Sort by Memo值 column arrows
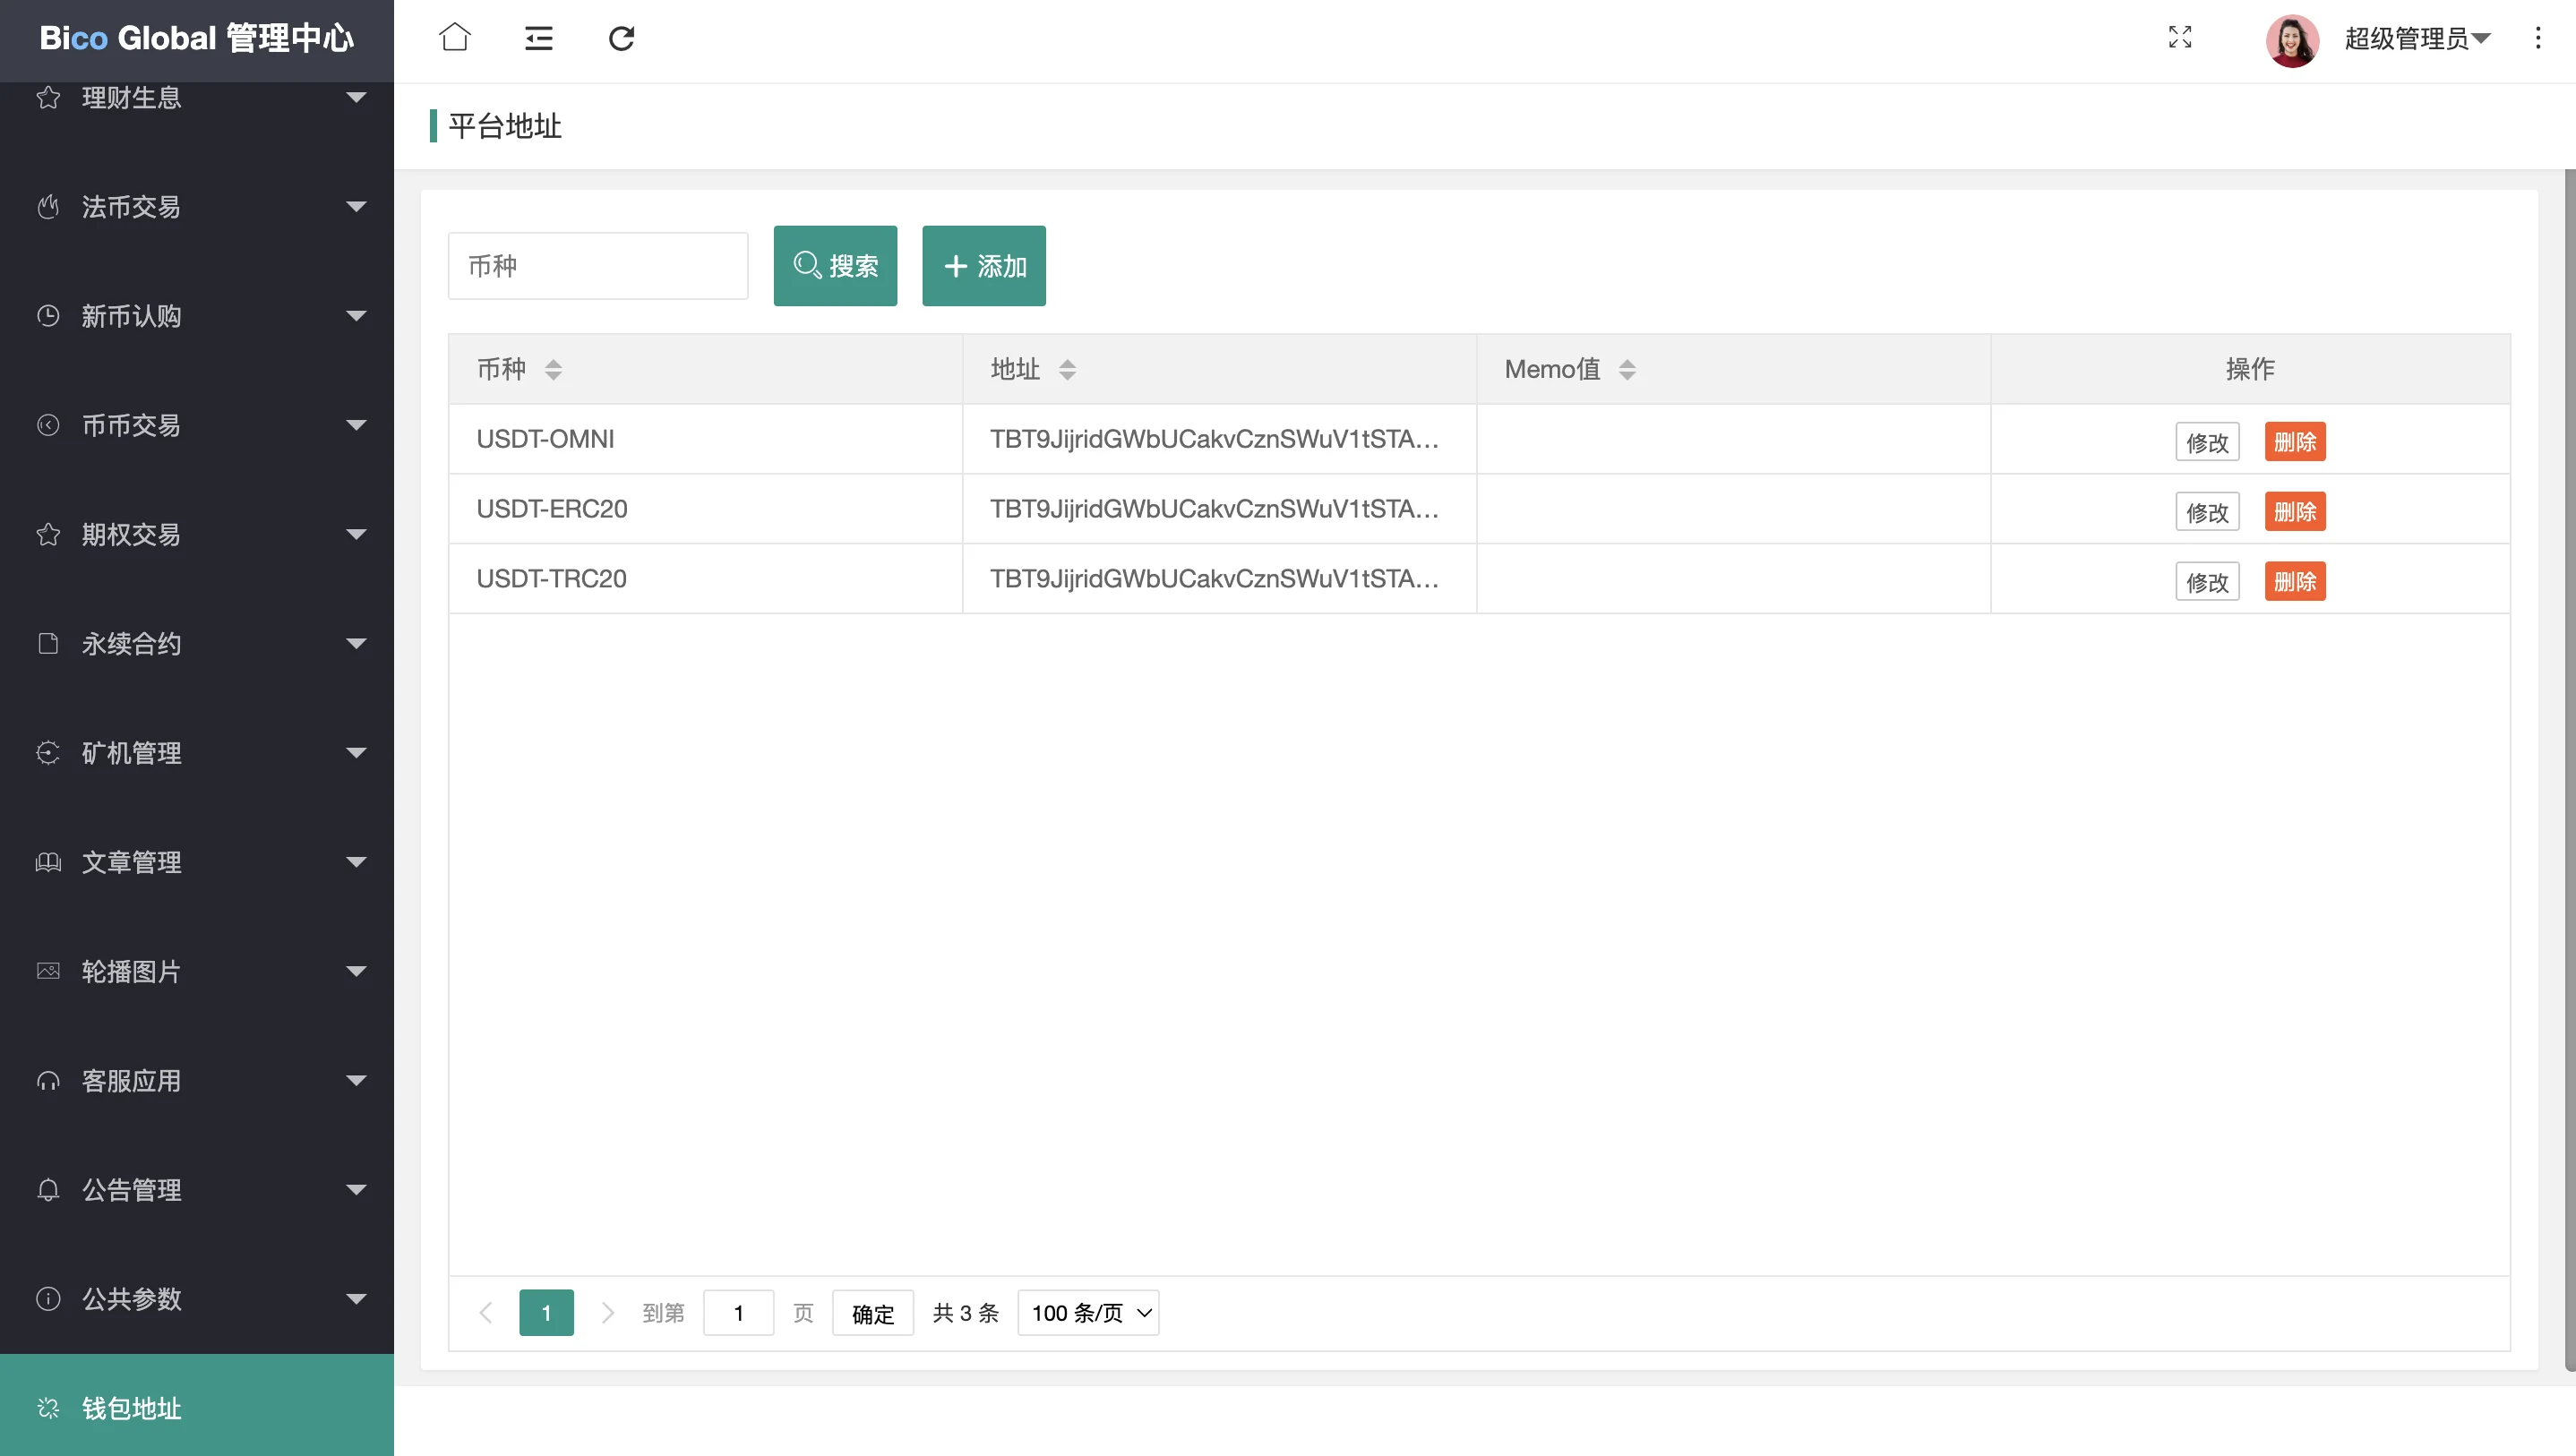Screen dimensions: 2576x1456 pyautogui.click(x=1627, y=370)
